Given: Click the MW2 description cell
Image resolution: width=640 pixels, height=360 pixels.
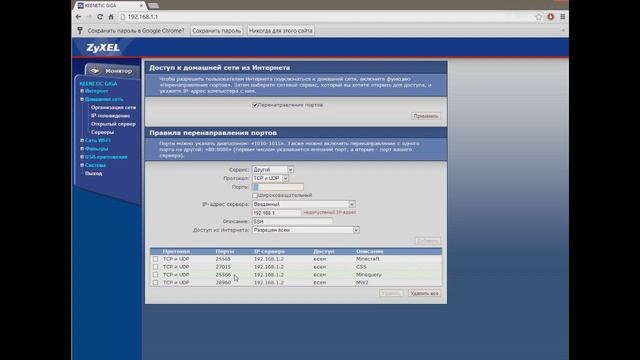Looking at the screenshot, I should click(x=362, y=282).
